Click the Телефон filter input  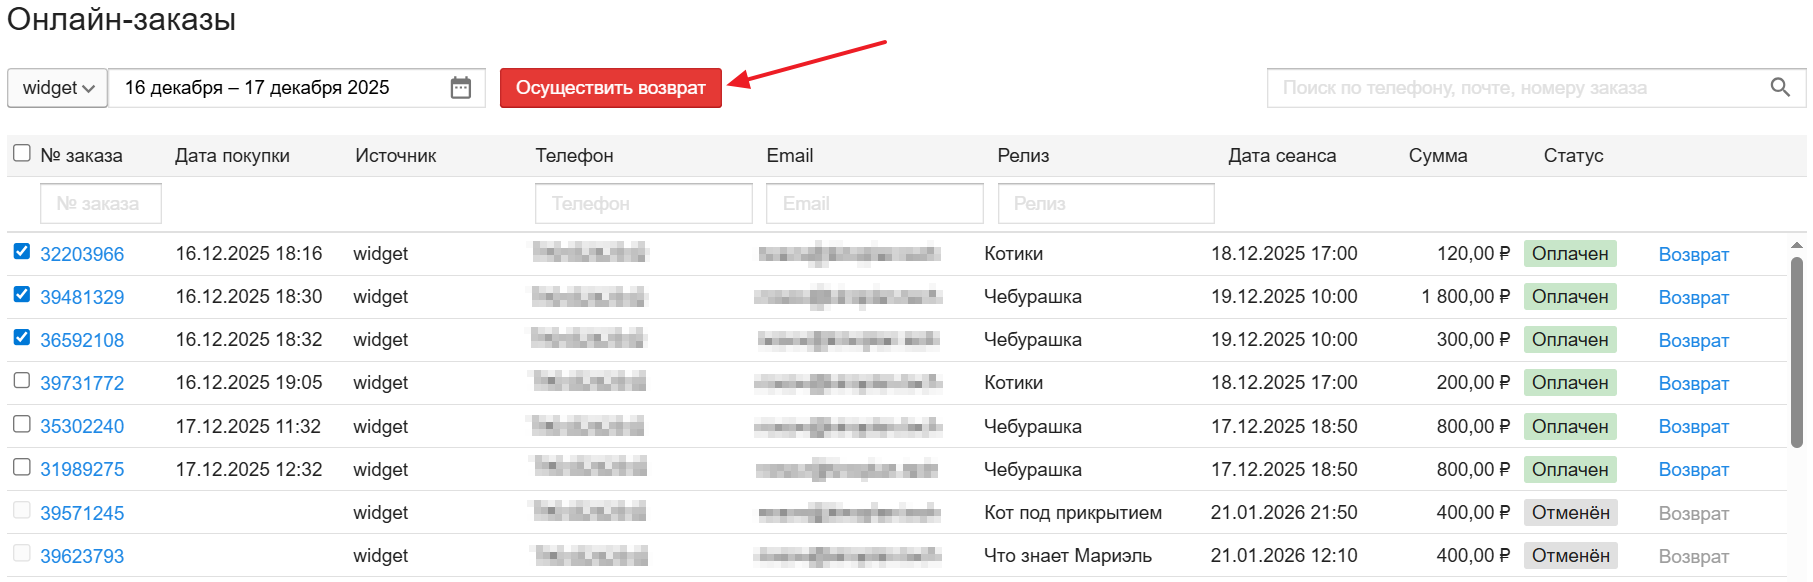point(643,204)
